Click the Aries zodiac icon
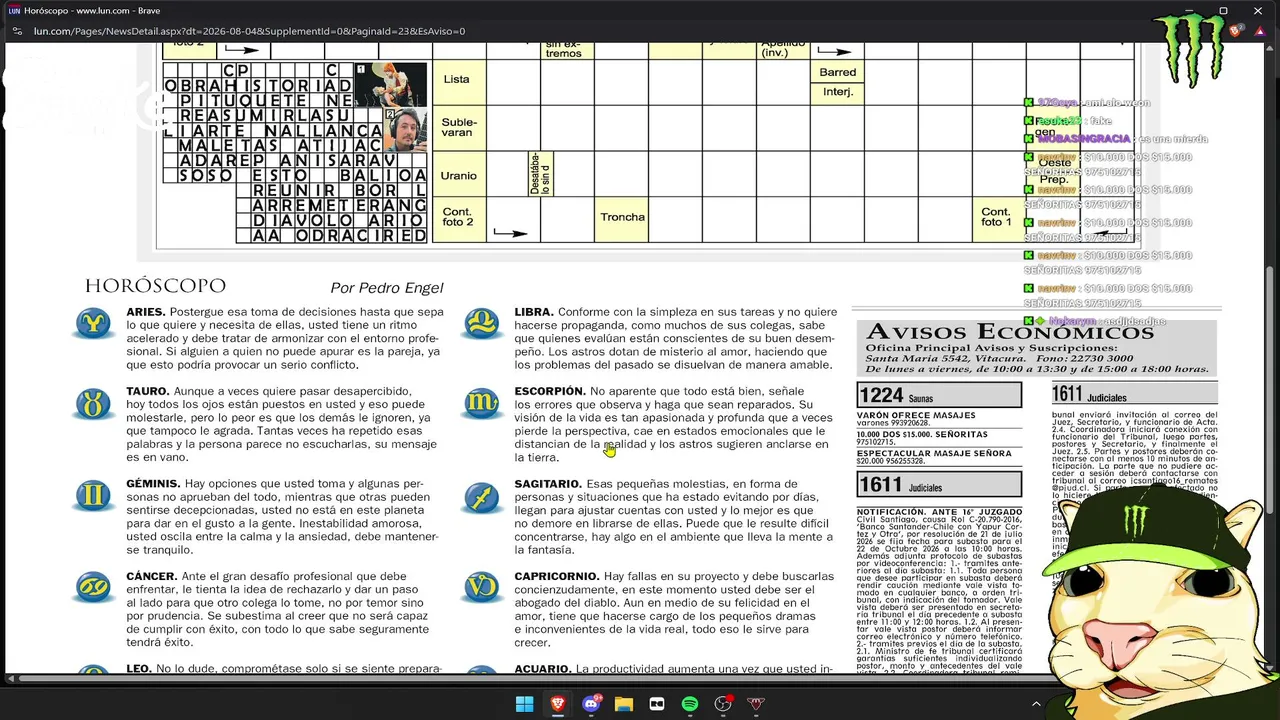Image resolution: width=1280 pixels, height=720 pixels. tap(93, 323)
